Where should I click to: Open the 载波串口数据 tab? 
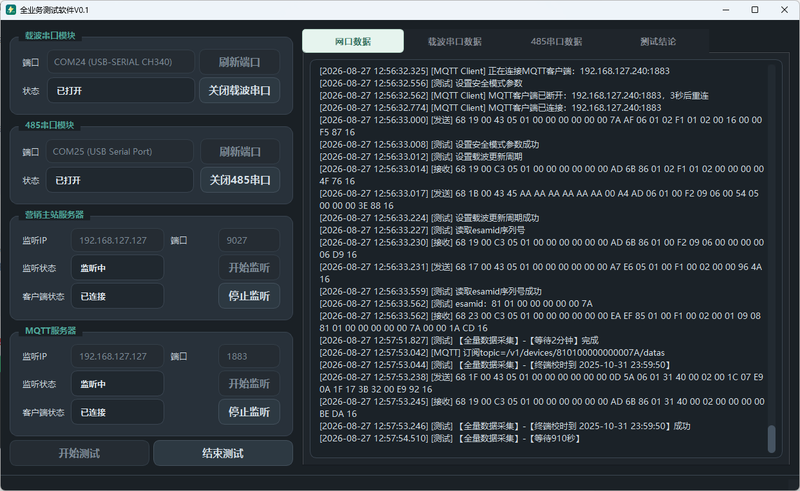[455, 41]
